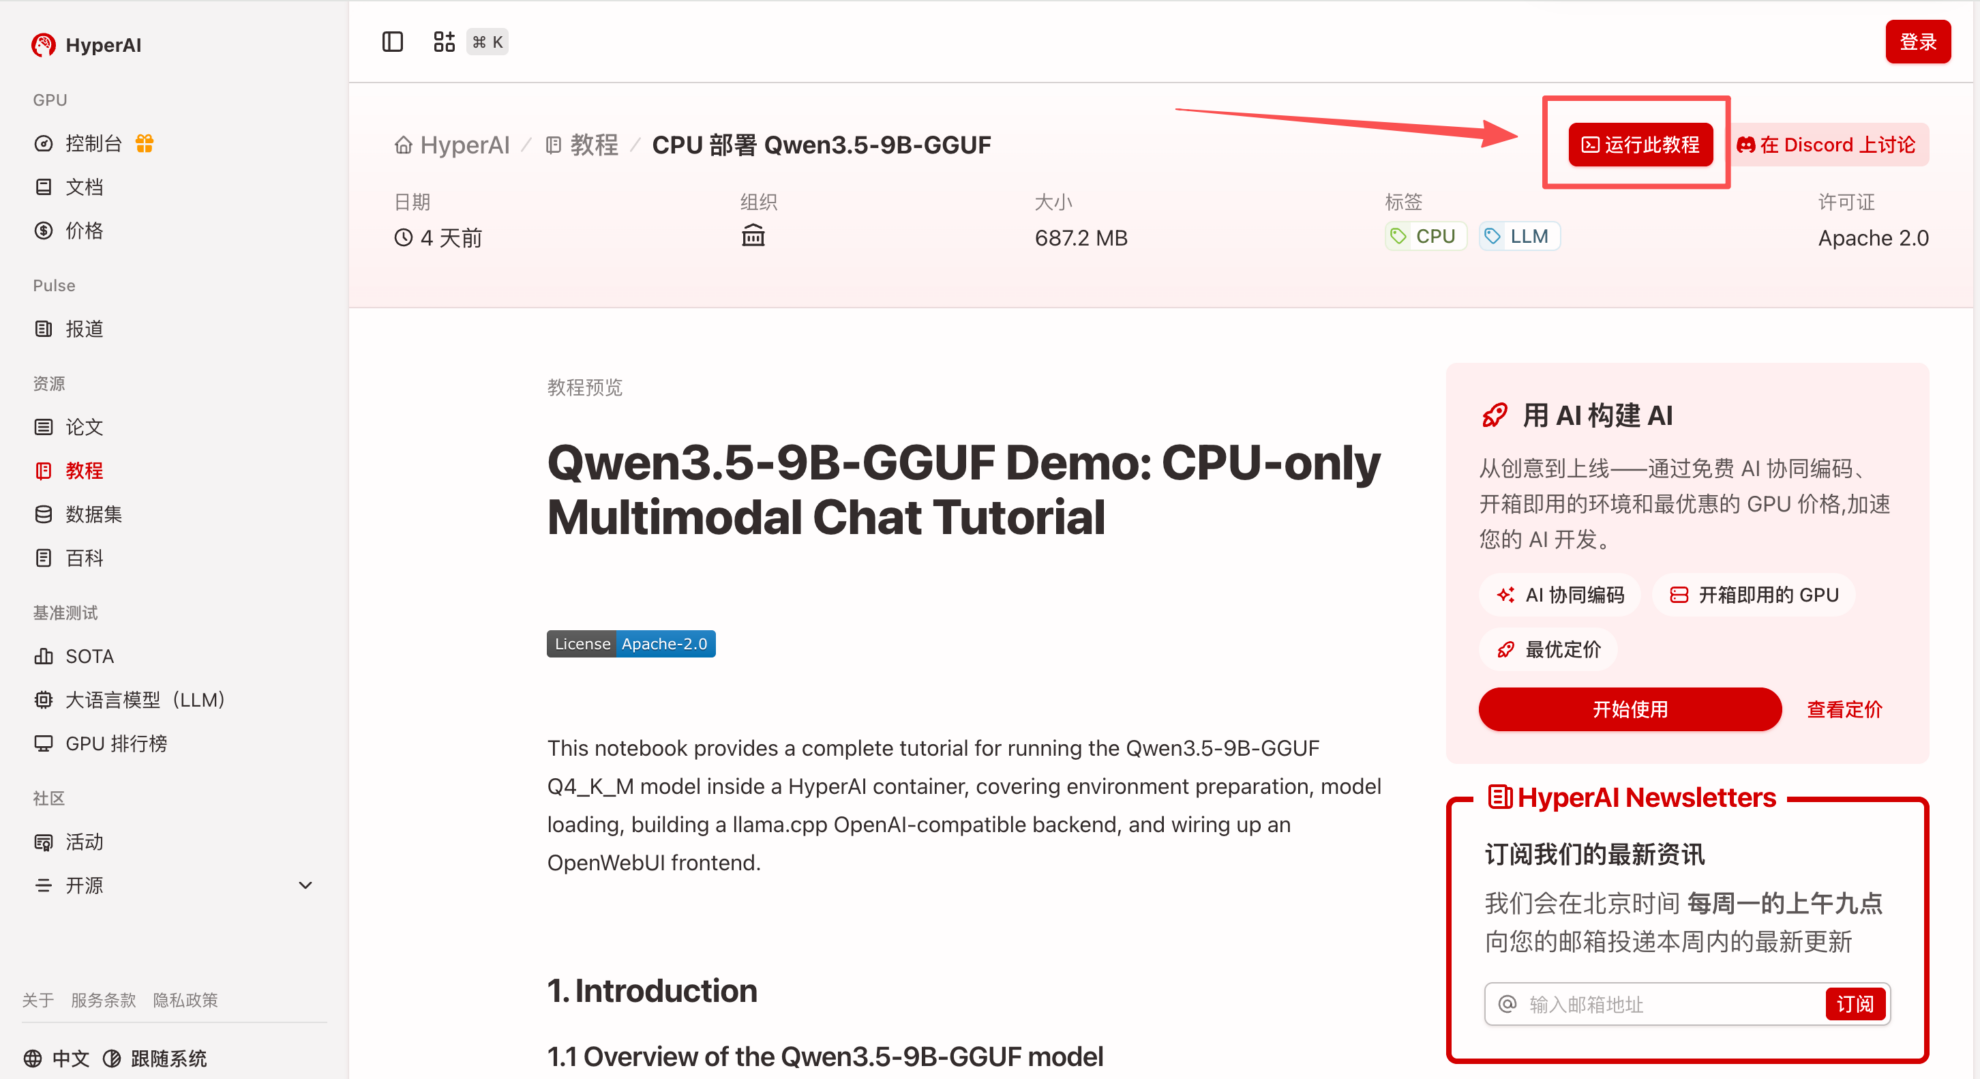Image resolution: width=1980 pixels, height=1079 pixels.
Task: Click the 运行此教程 button
Action: [x=1640, y=145]
